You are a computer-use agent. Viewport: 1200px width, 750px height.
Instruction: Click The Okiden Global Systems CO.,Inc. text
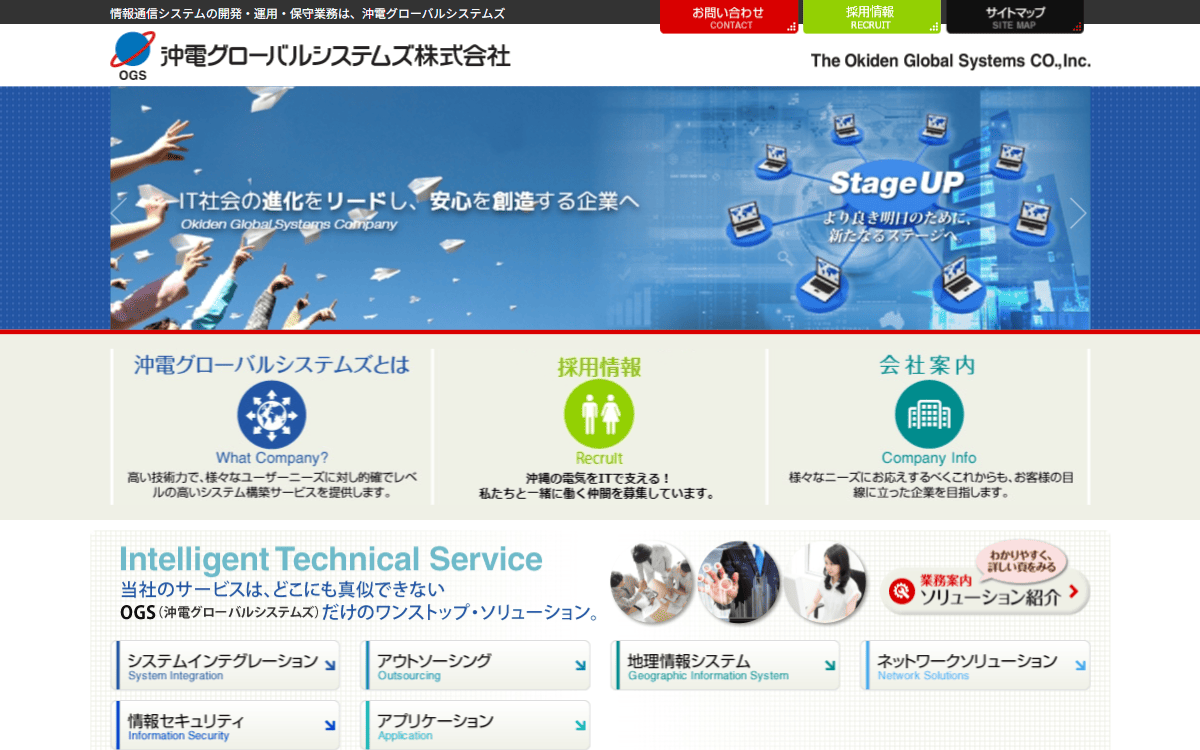tap(950, 61)
